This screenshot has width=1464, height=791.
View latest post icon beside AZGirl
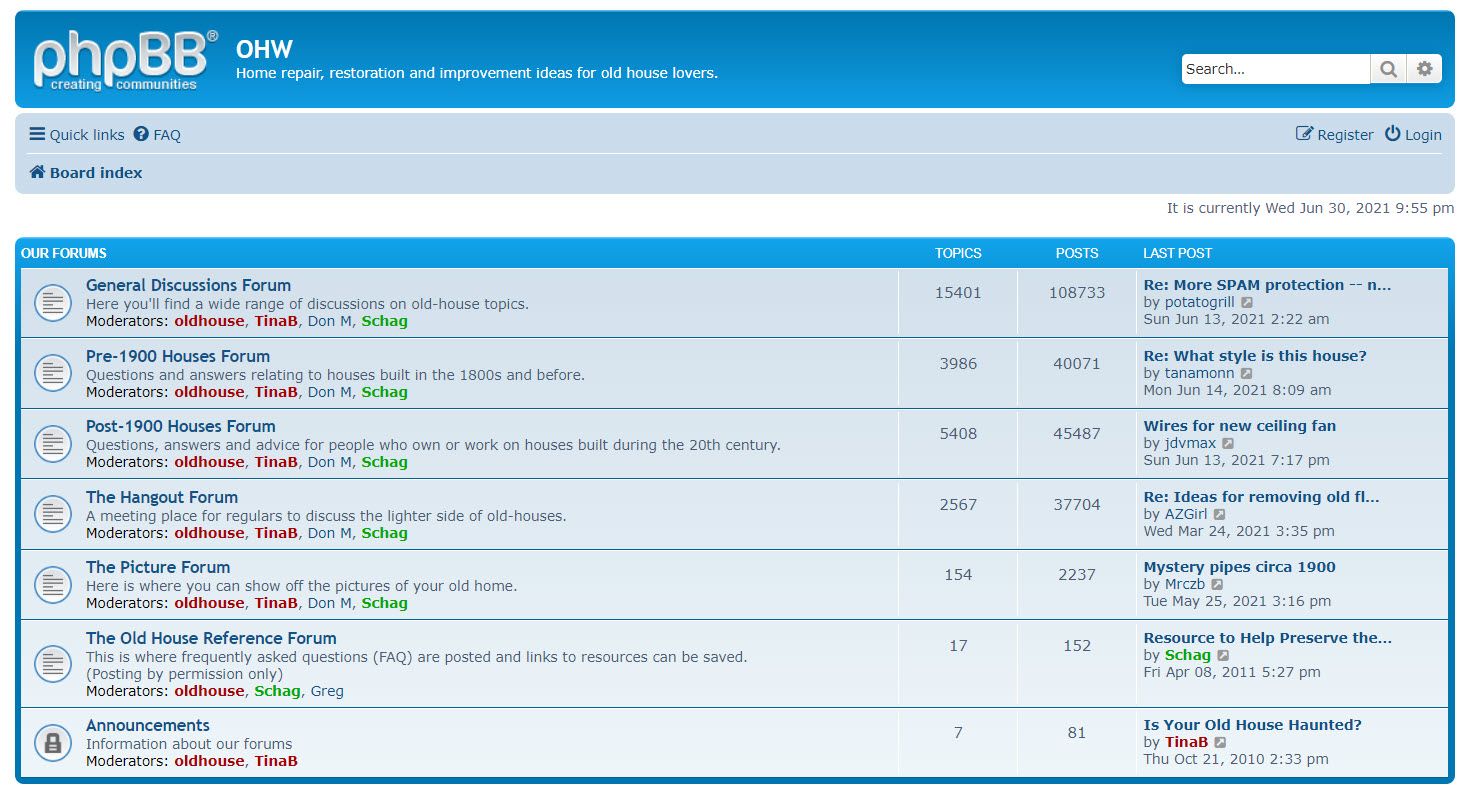1219,515
